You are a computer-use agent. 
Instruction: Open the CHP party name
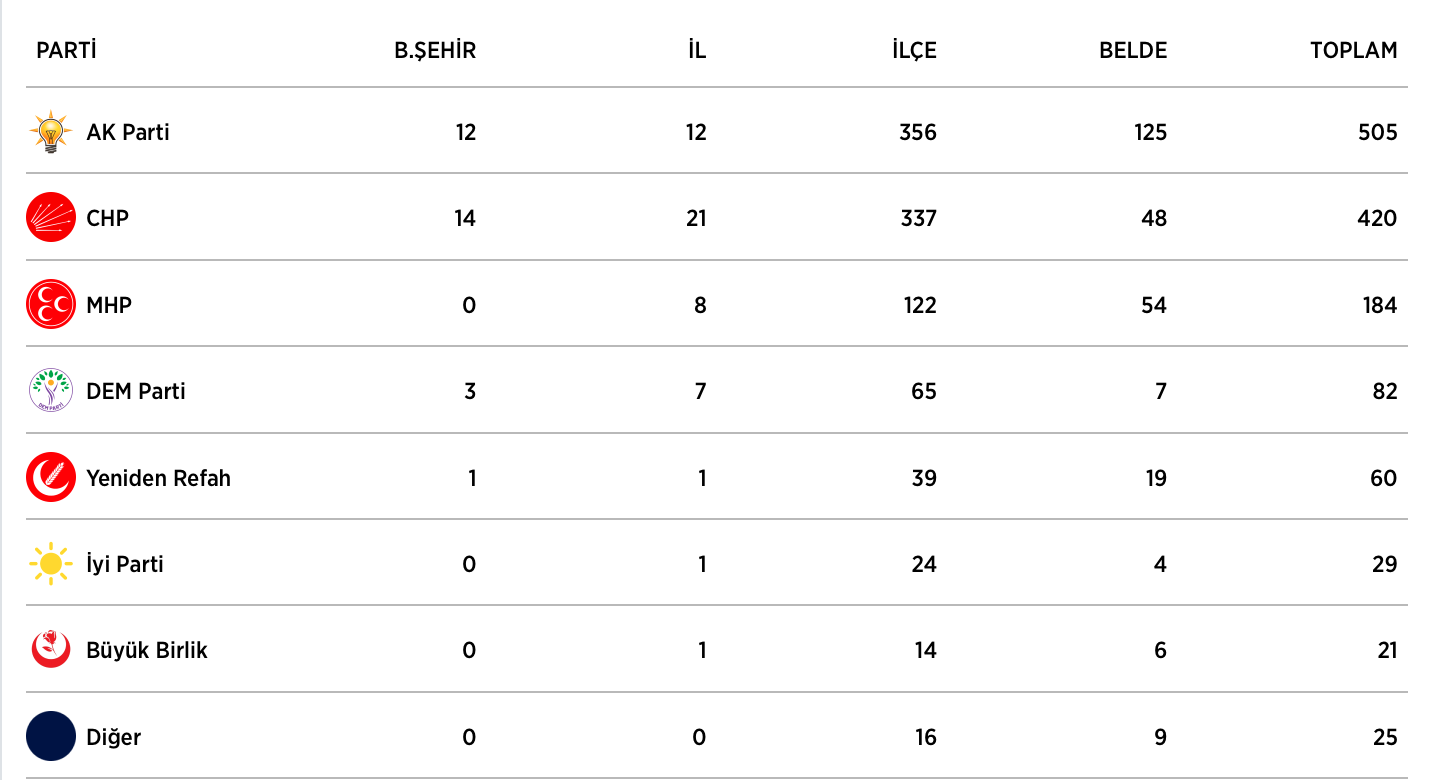108,218
